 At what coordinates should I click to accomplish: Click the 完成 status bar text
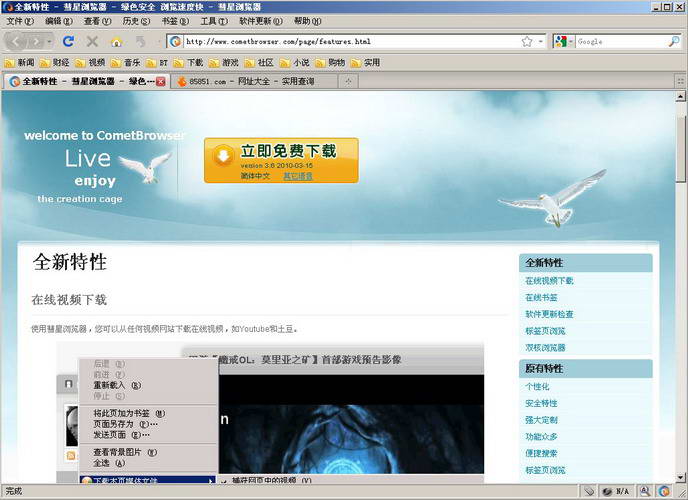pos(14,491)
